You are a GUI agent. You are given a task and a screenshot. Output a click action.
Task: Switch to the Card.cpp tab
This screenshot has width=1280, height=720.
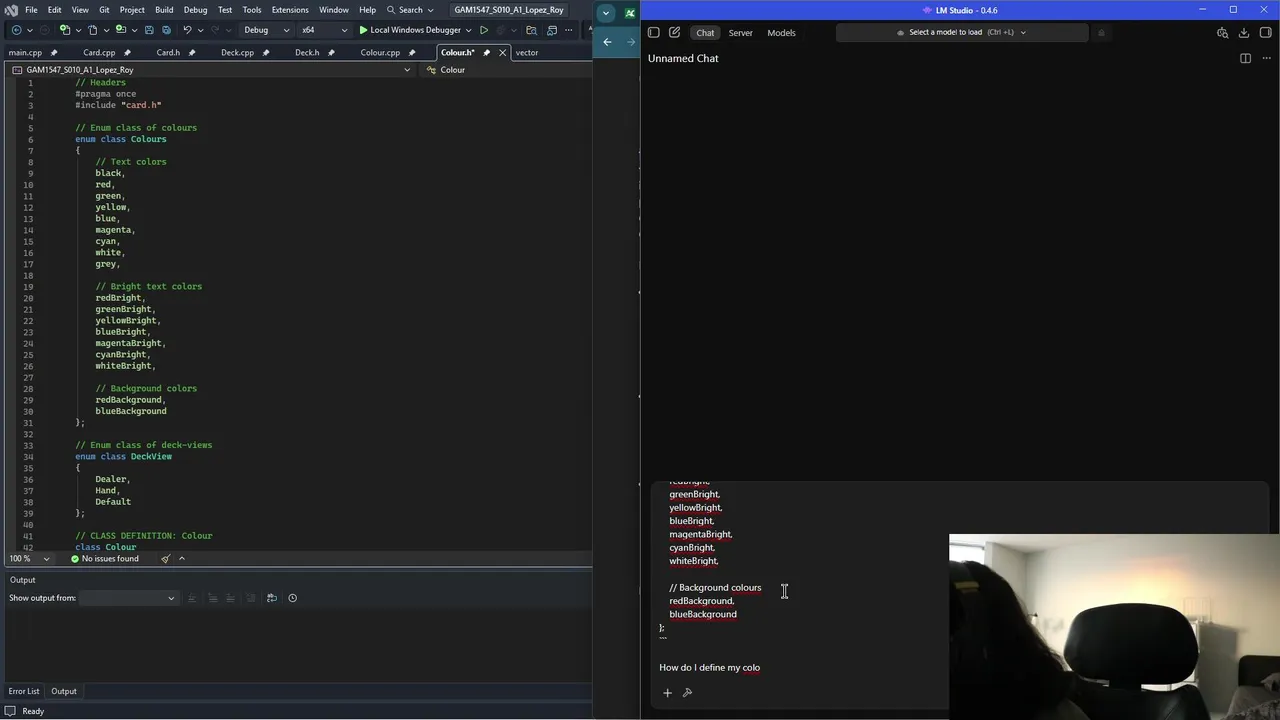99,52
